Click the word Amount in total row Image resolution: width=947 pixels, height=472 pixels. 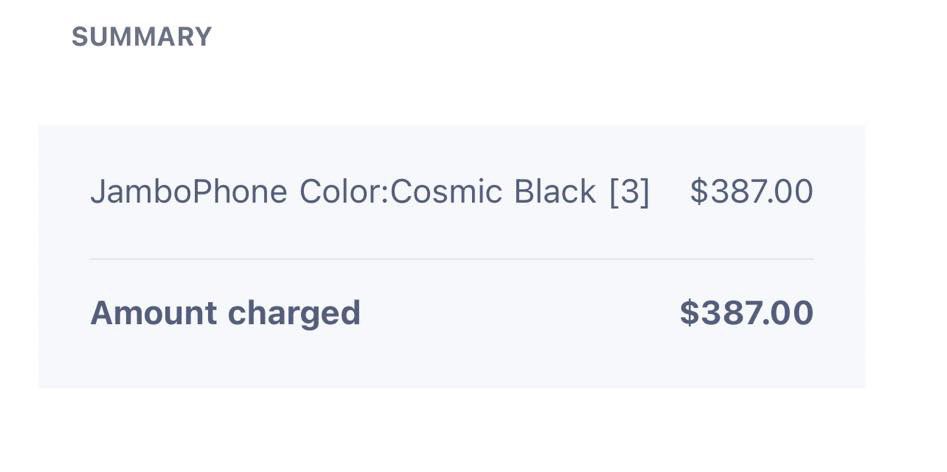click(153, 313)
